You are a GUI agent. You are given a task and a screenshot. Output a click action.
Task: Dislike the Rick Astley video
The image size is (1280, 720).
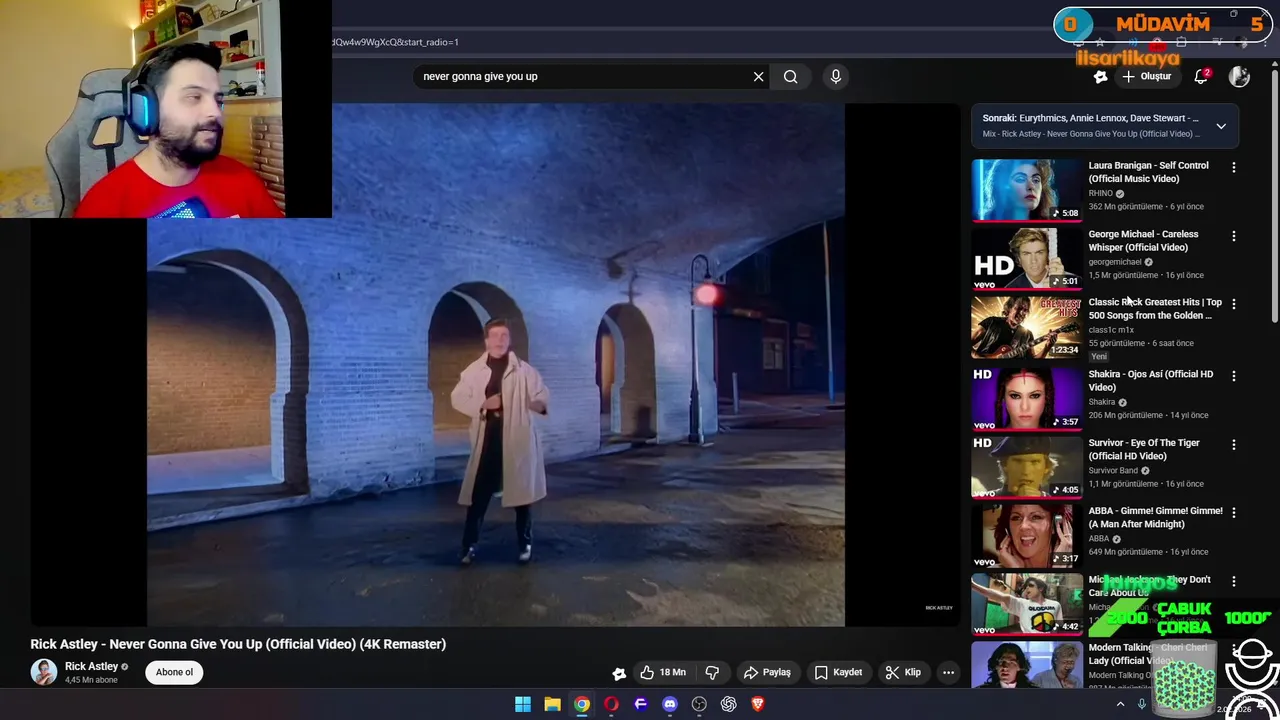(x=712, y=672)
